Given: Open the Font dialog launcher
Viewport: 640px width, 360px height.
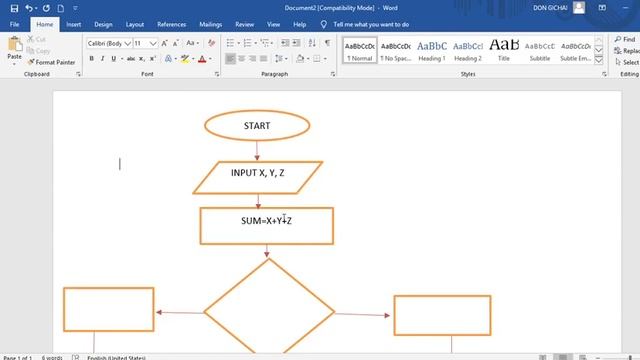Looking at the screenshot, I should [217, 74].
